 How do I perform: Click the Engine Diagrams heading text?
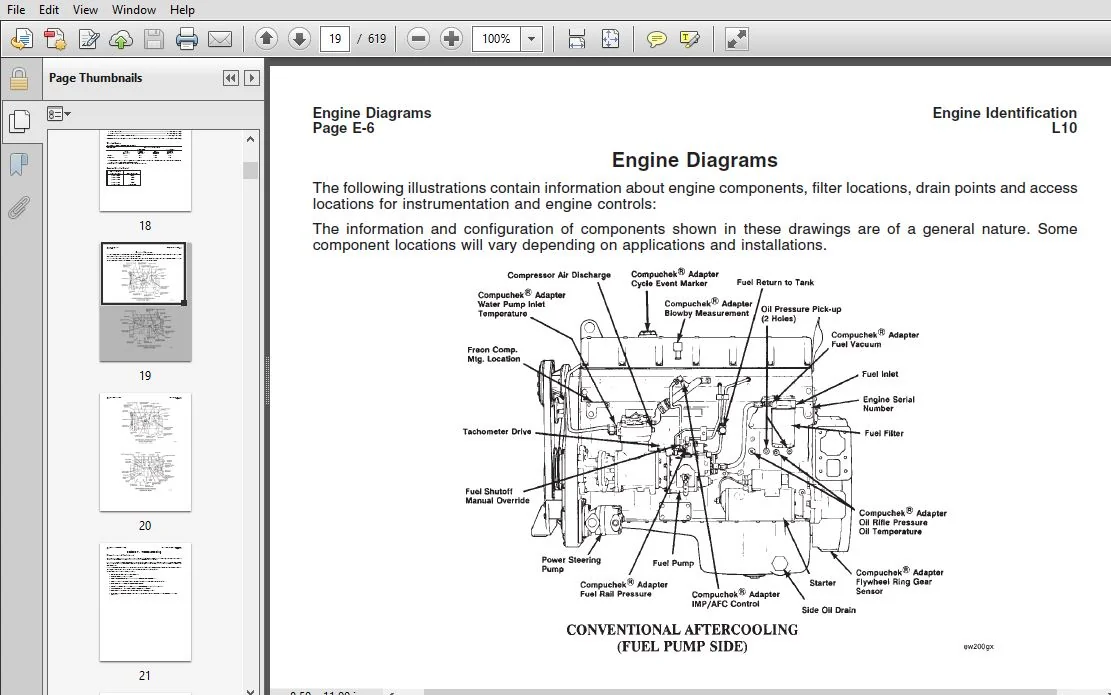[x=694, y=160]
